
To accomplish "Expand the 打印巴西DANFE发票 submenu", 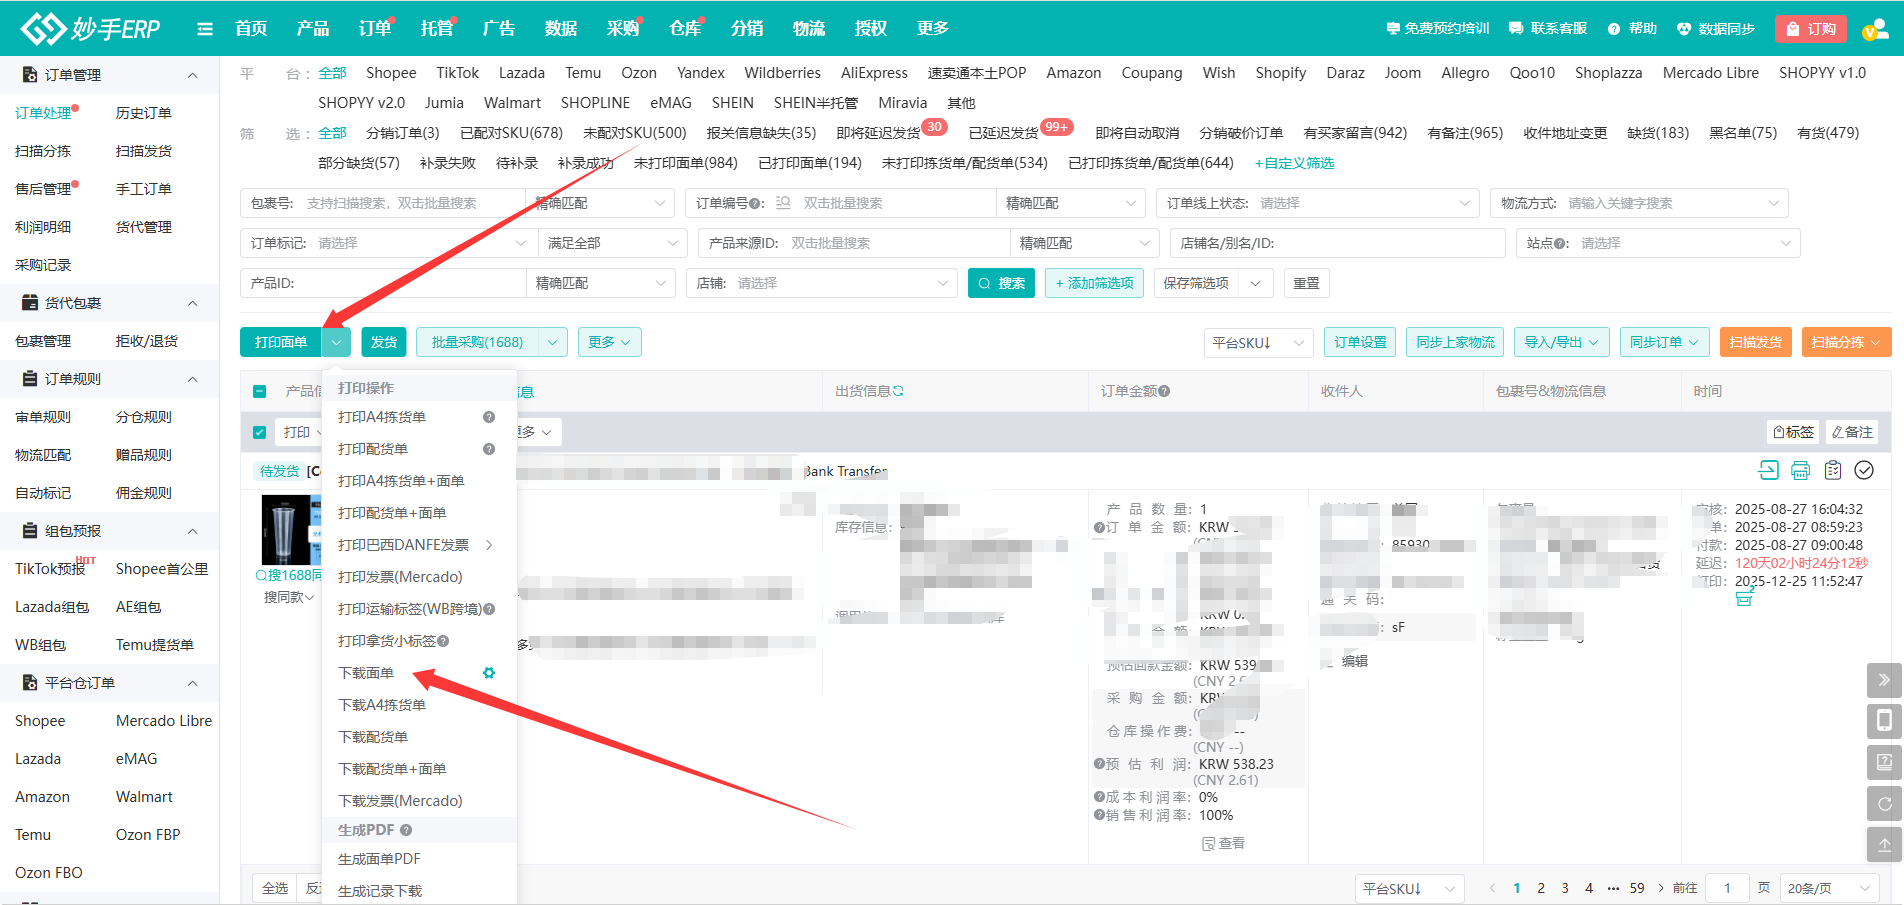I will pos(419,545).
